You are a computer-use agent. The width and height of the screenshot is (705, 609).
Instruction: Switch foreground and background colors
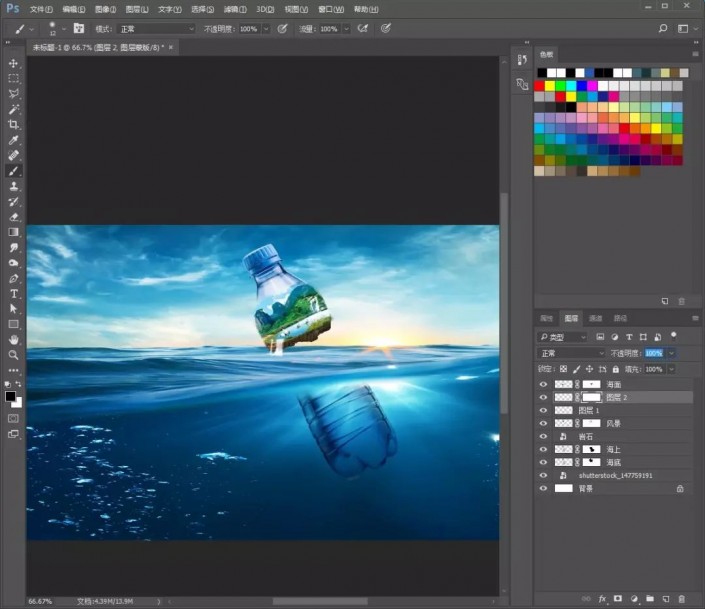coord(18,384)
